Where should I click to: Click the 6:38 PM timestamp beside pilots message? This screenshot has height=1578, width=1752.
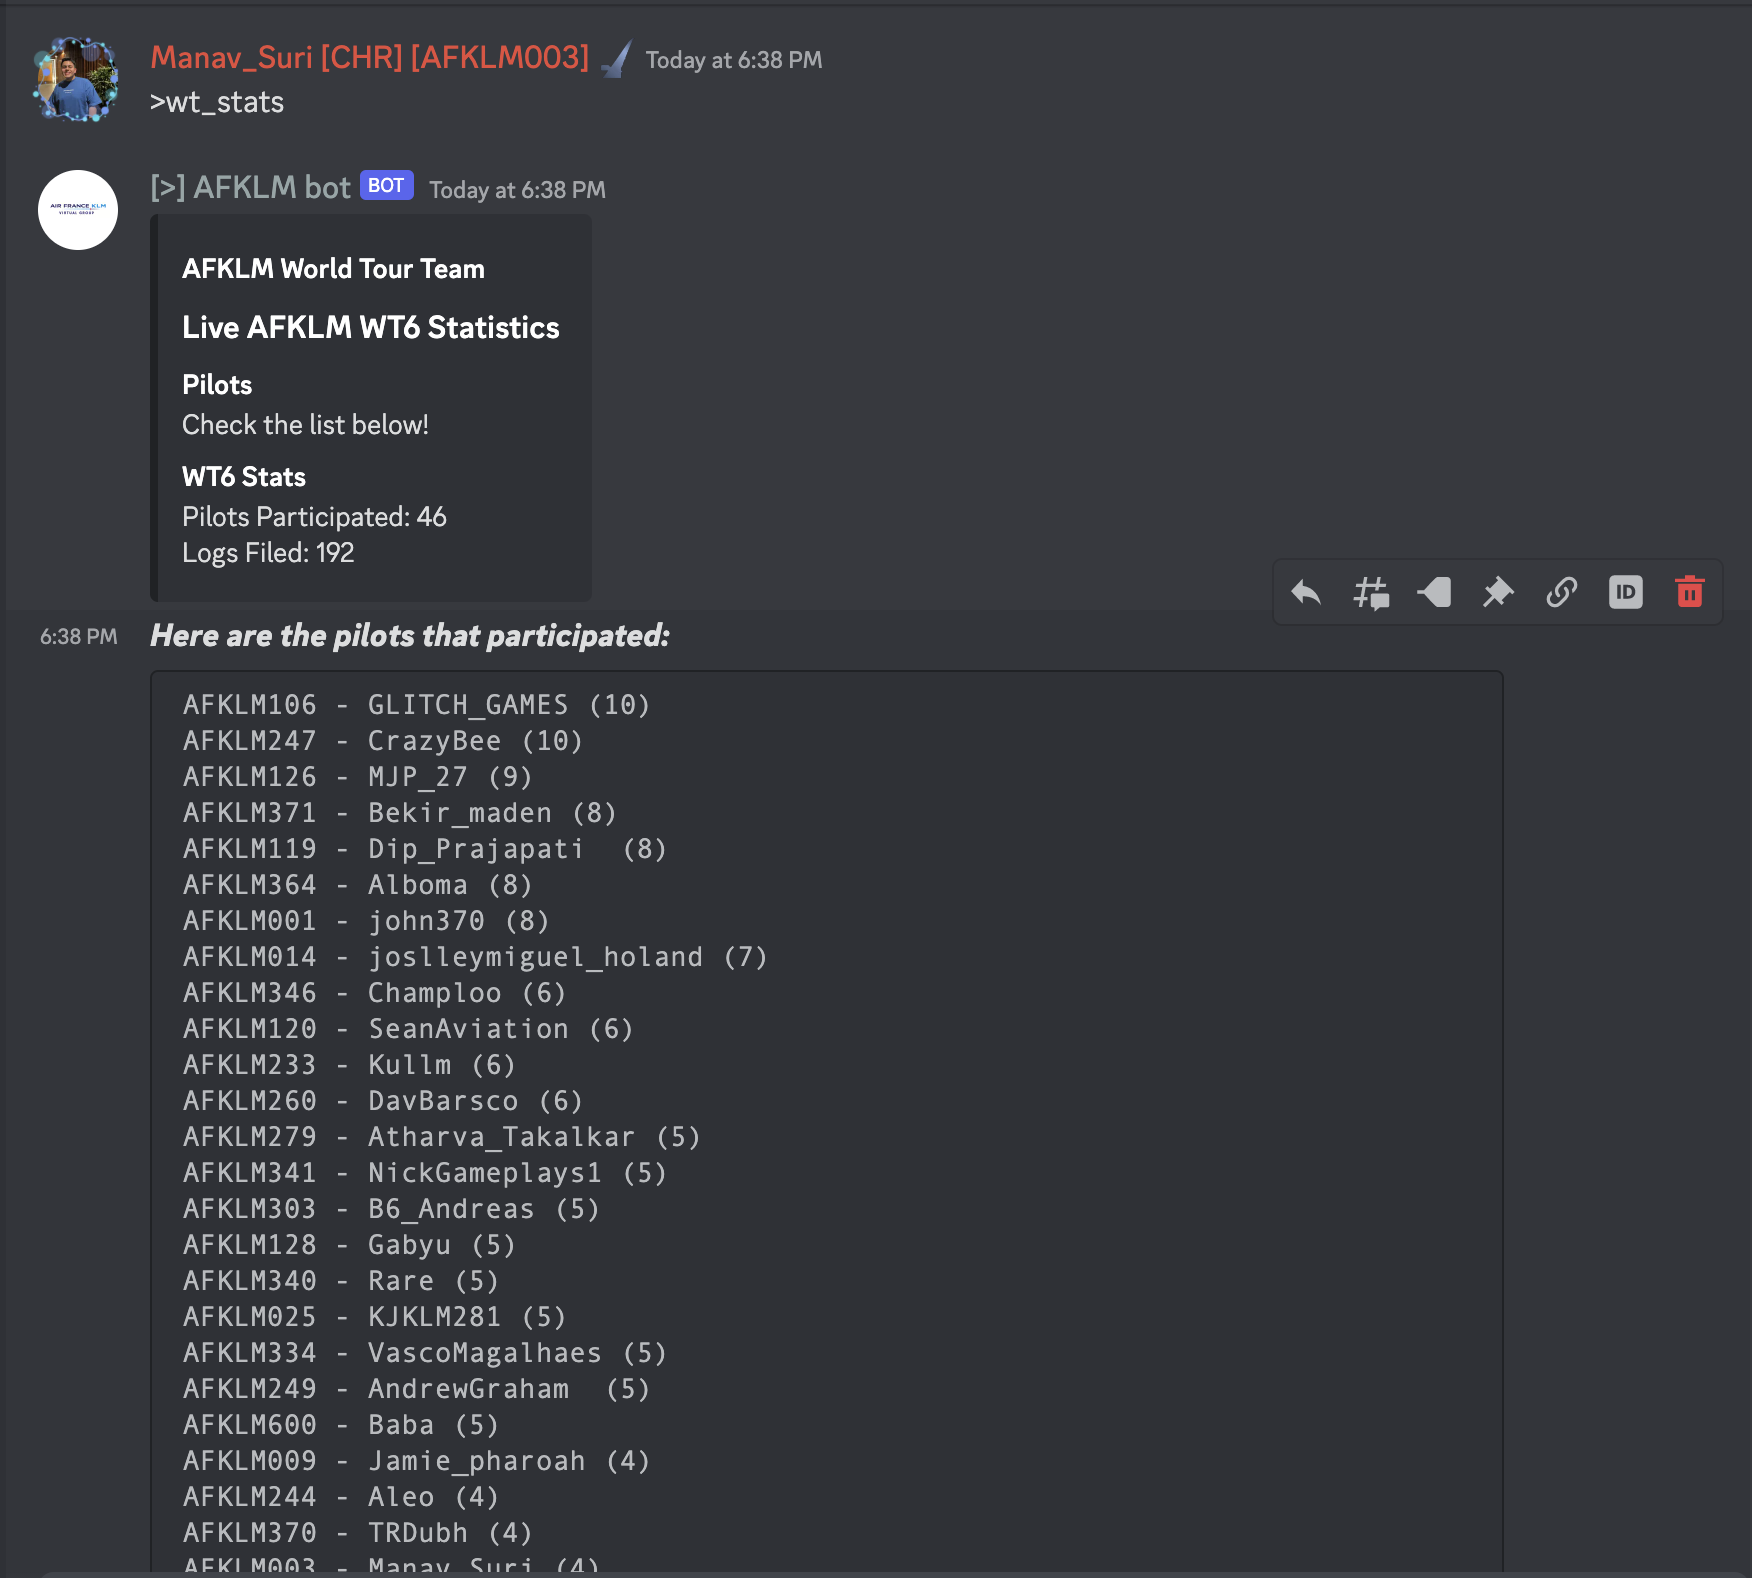(x=79, y=637)
